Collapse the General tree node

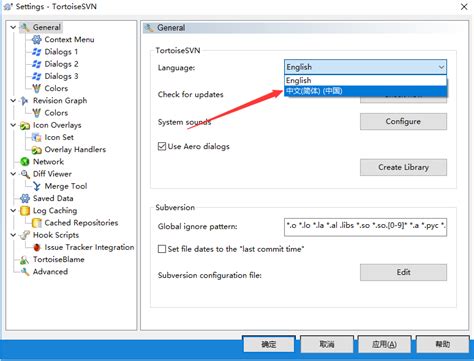pyautogui.click(x=13, y=27)
